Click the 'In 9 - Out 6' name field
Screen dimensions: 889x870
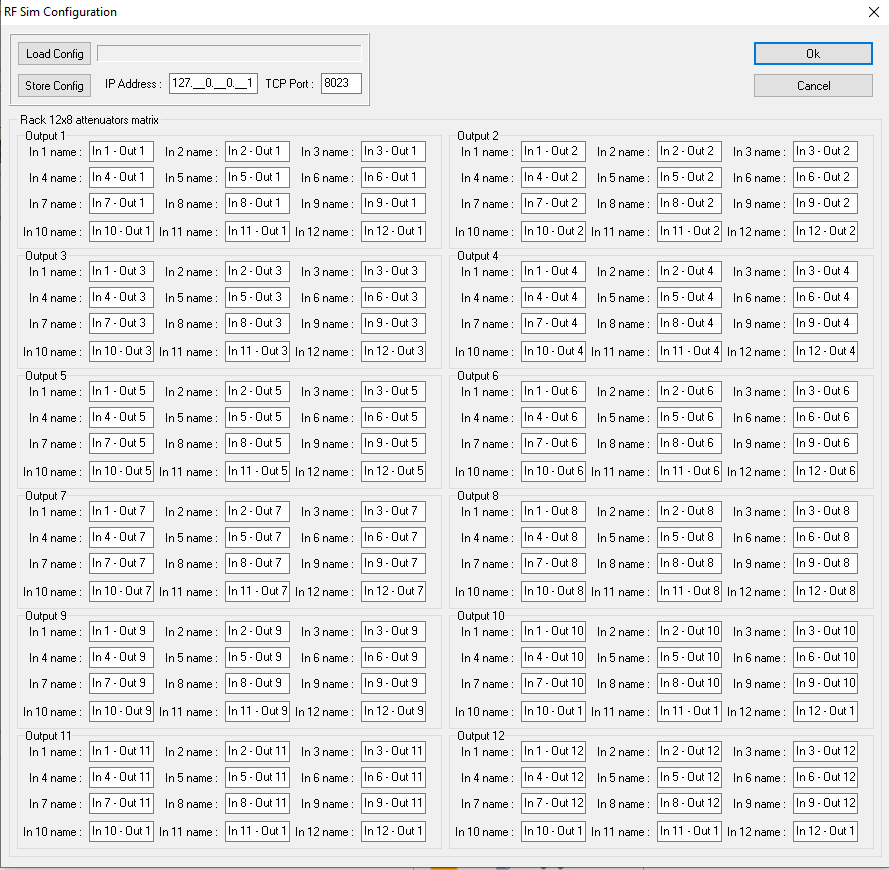point(825,444)
